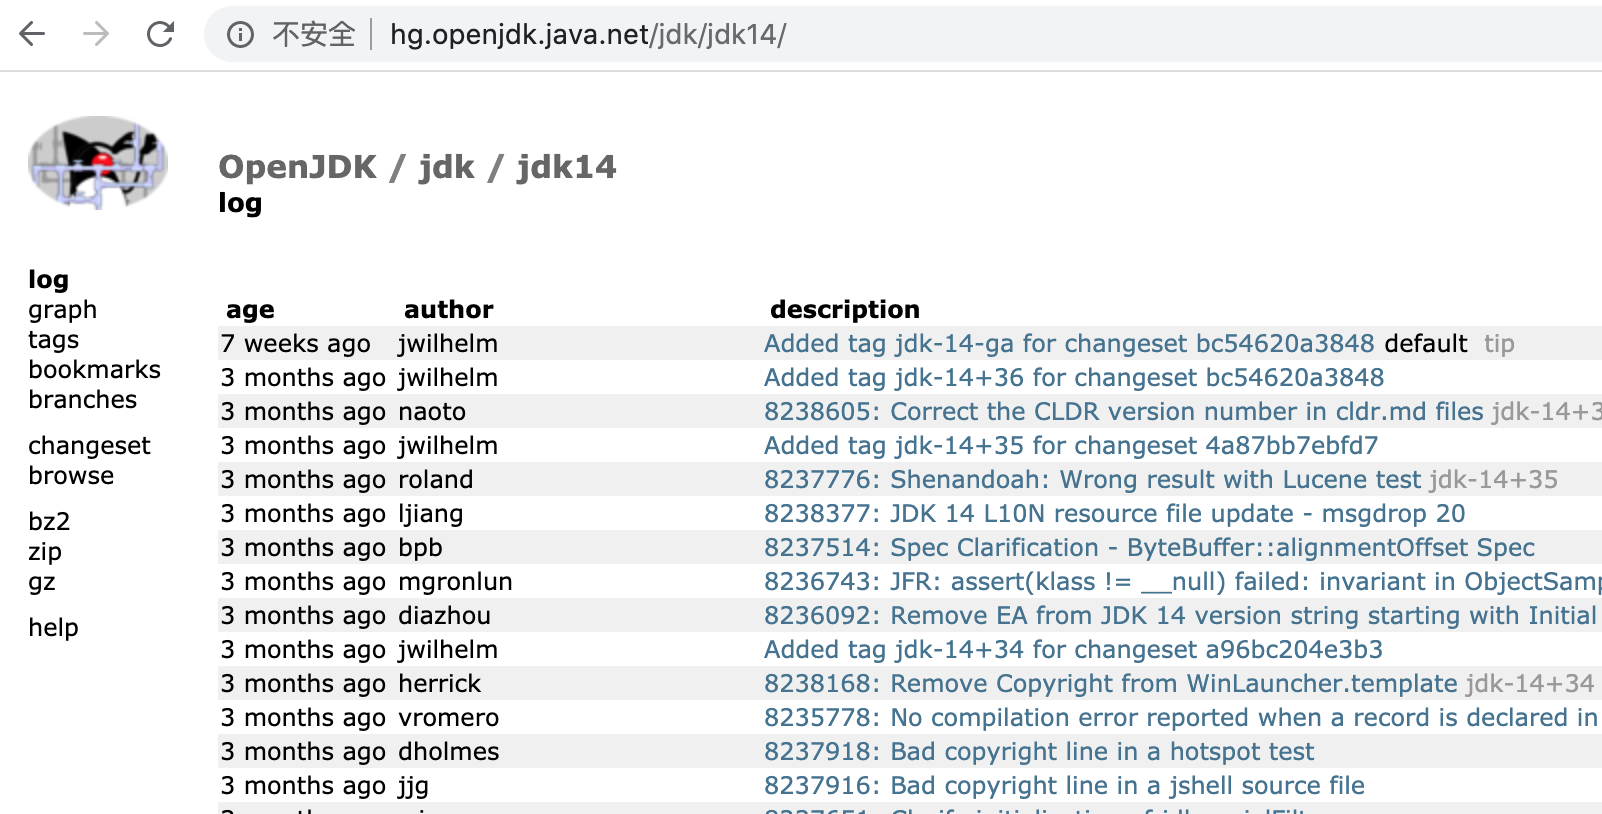Click author 'bpb' cell
This screenshot has width=1602, height=814.
421,548
